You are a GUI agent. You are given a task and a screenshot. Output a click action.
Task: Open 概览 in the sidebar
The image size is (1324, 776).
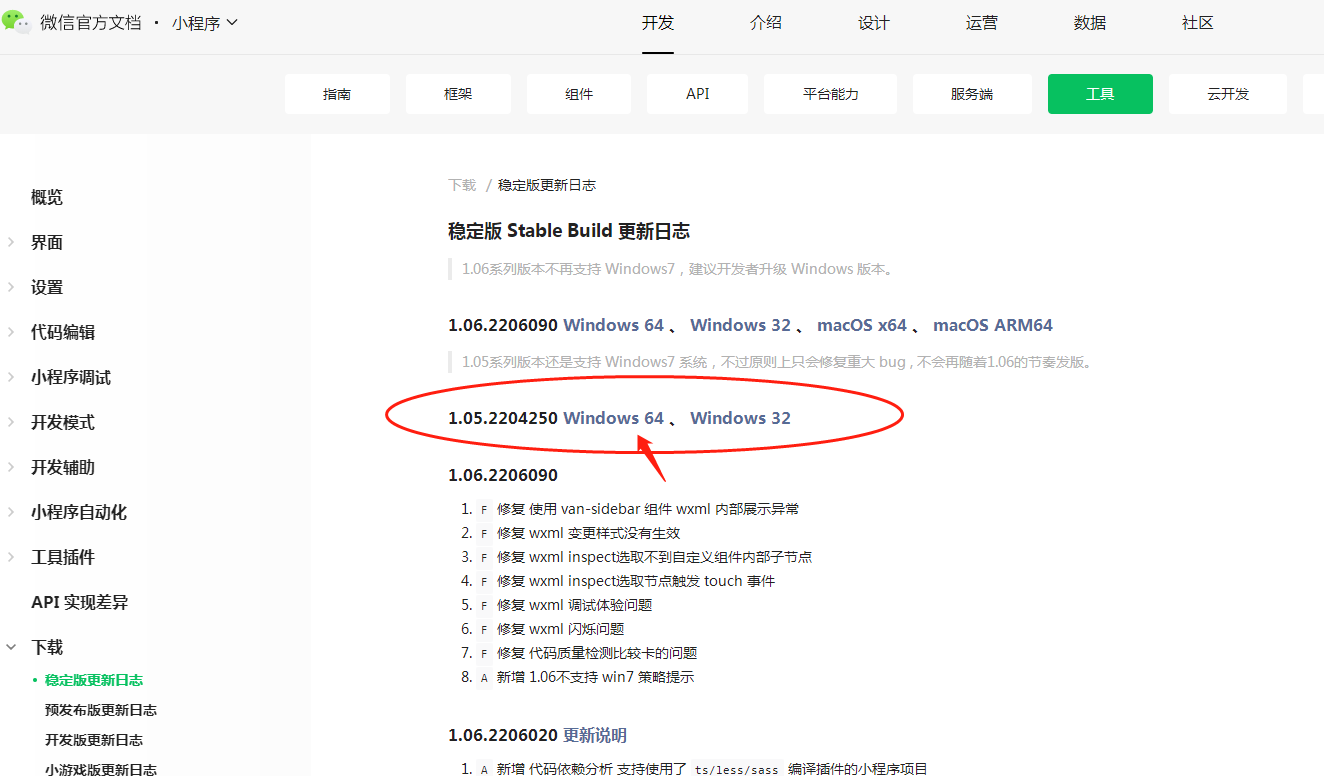tap(47, 197)
